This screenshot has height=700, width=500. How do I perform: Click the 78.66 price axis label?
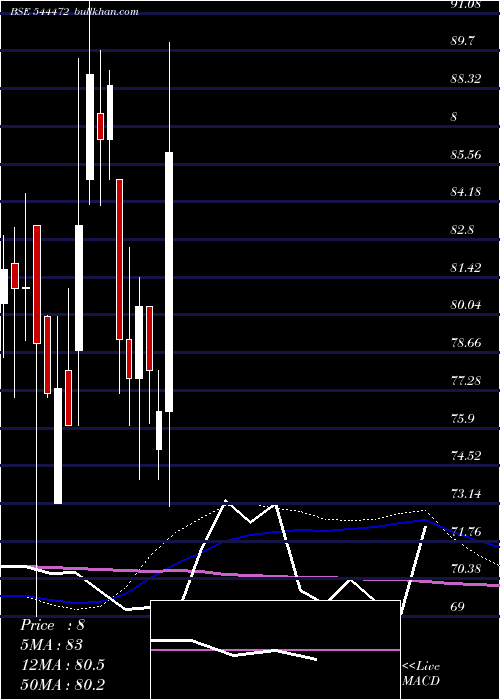(x=466, y=343)
